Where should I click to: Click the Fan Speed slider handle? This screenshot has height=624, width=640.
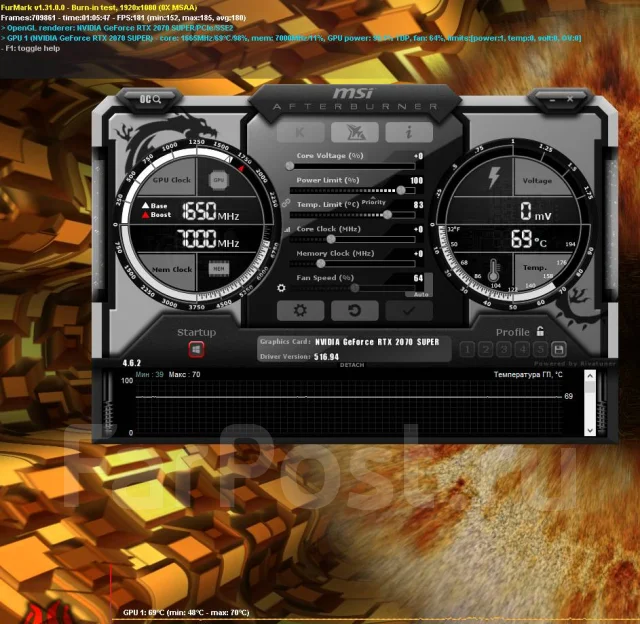[x=354, y=288]
